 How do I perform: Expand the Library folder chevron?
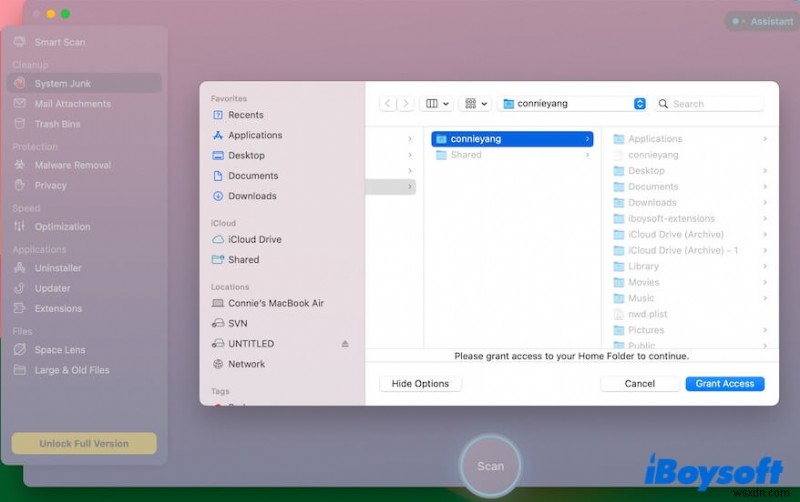765,266
